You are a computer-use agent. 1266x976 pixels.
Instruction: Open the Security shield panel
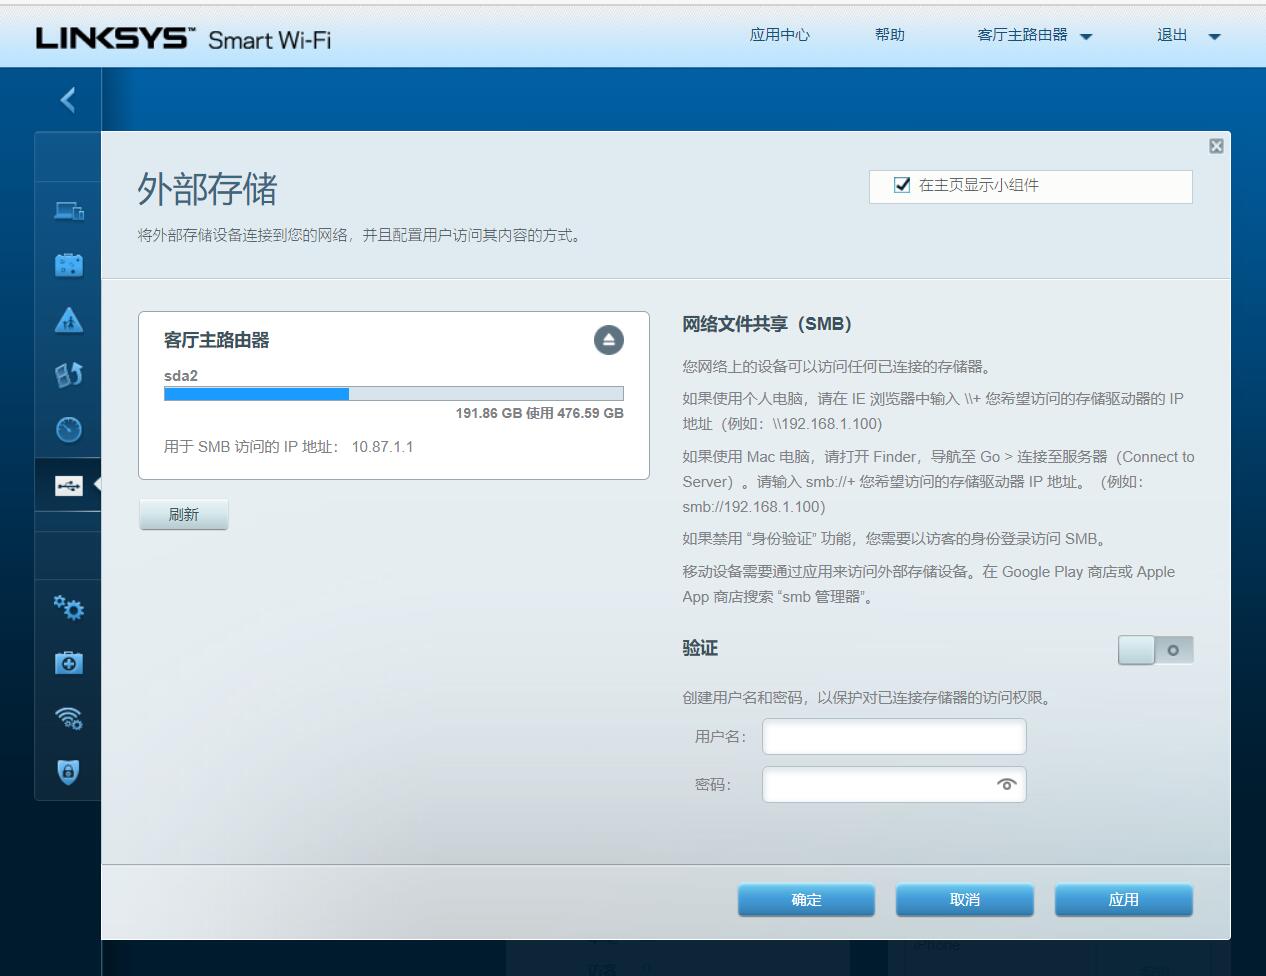[x=67, y=772]
